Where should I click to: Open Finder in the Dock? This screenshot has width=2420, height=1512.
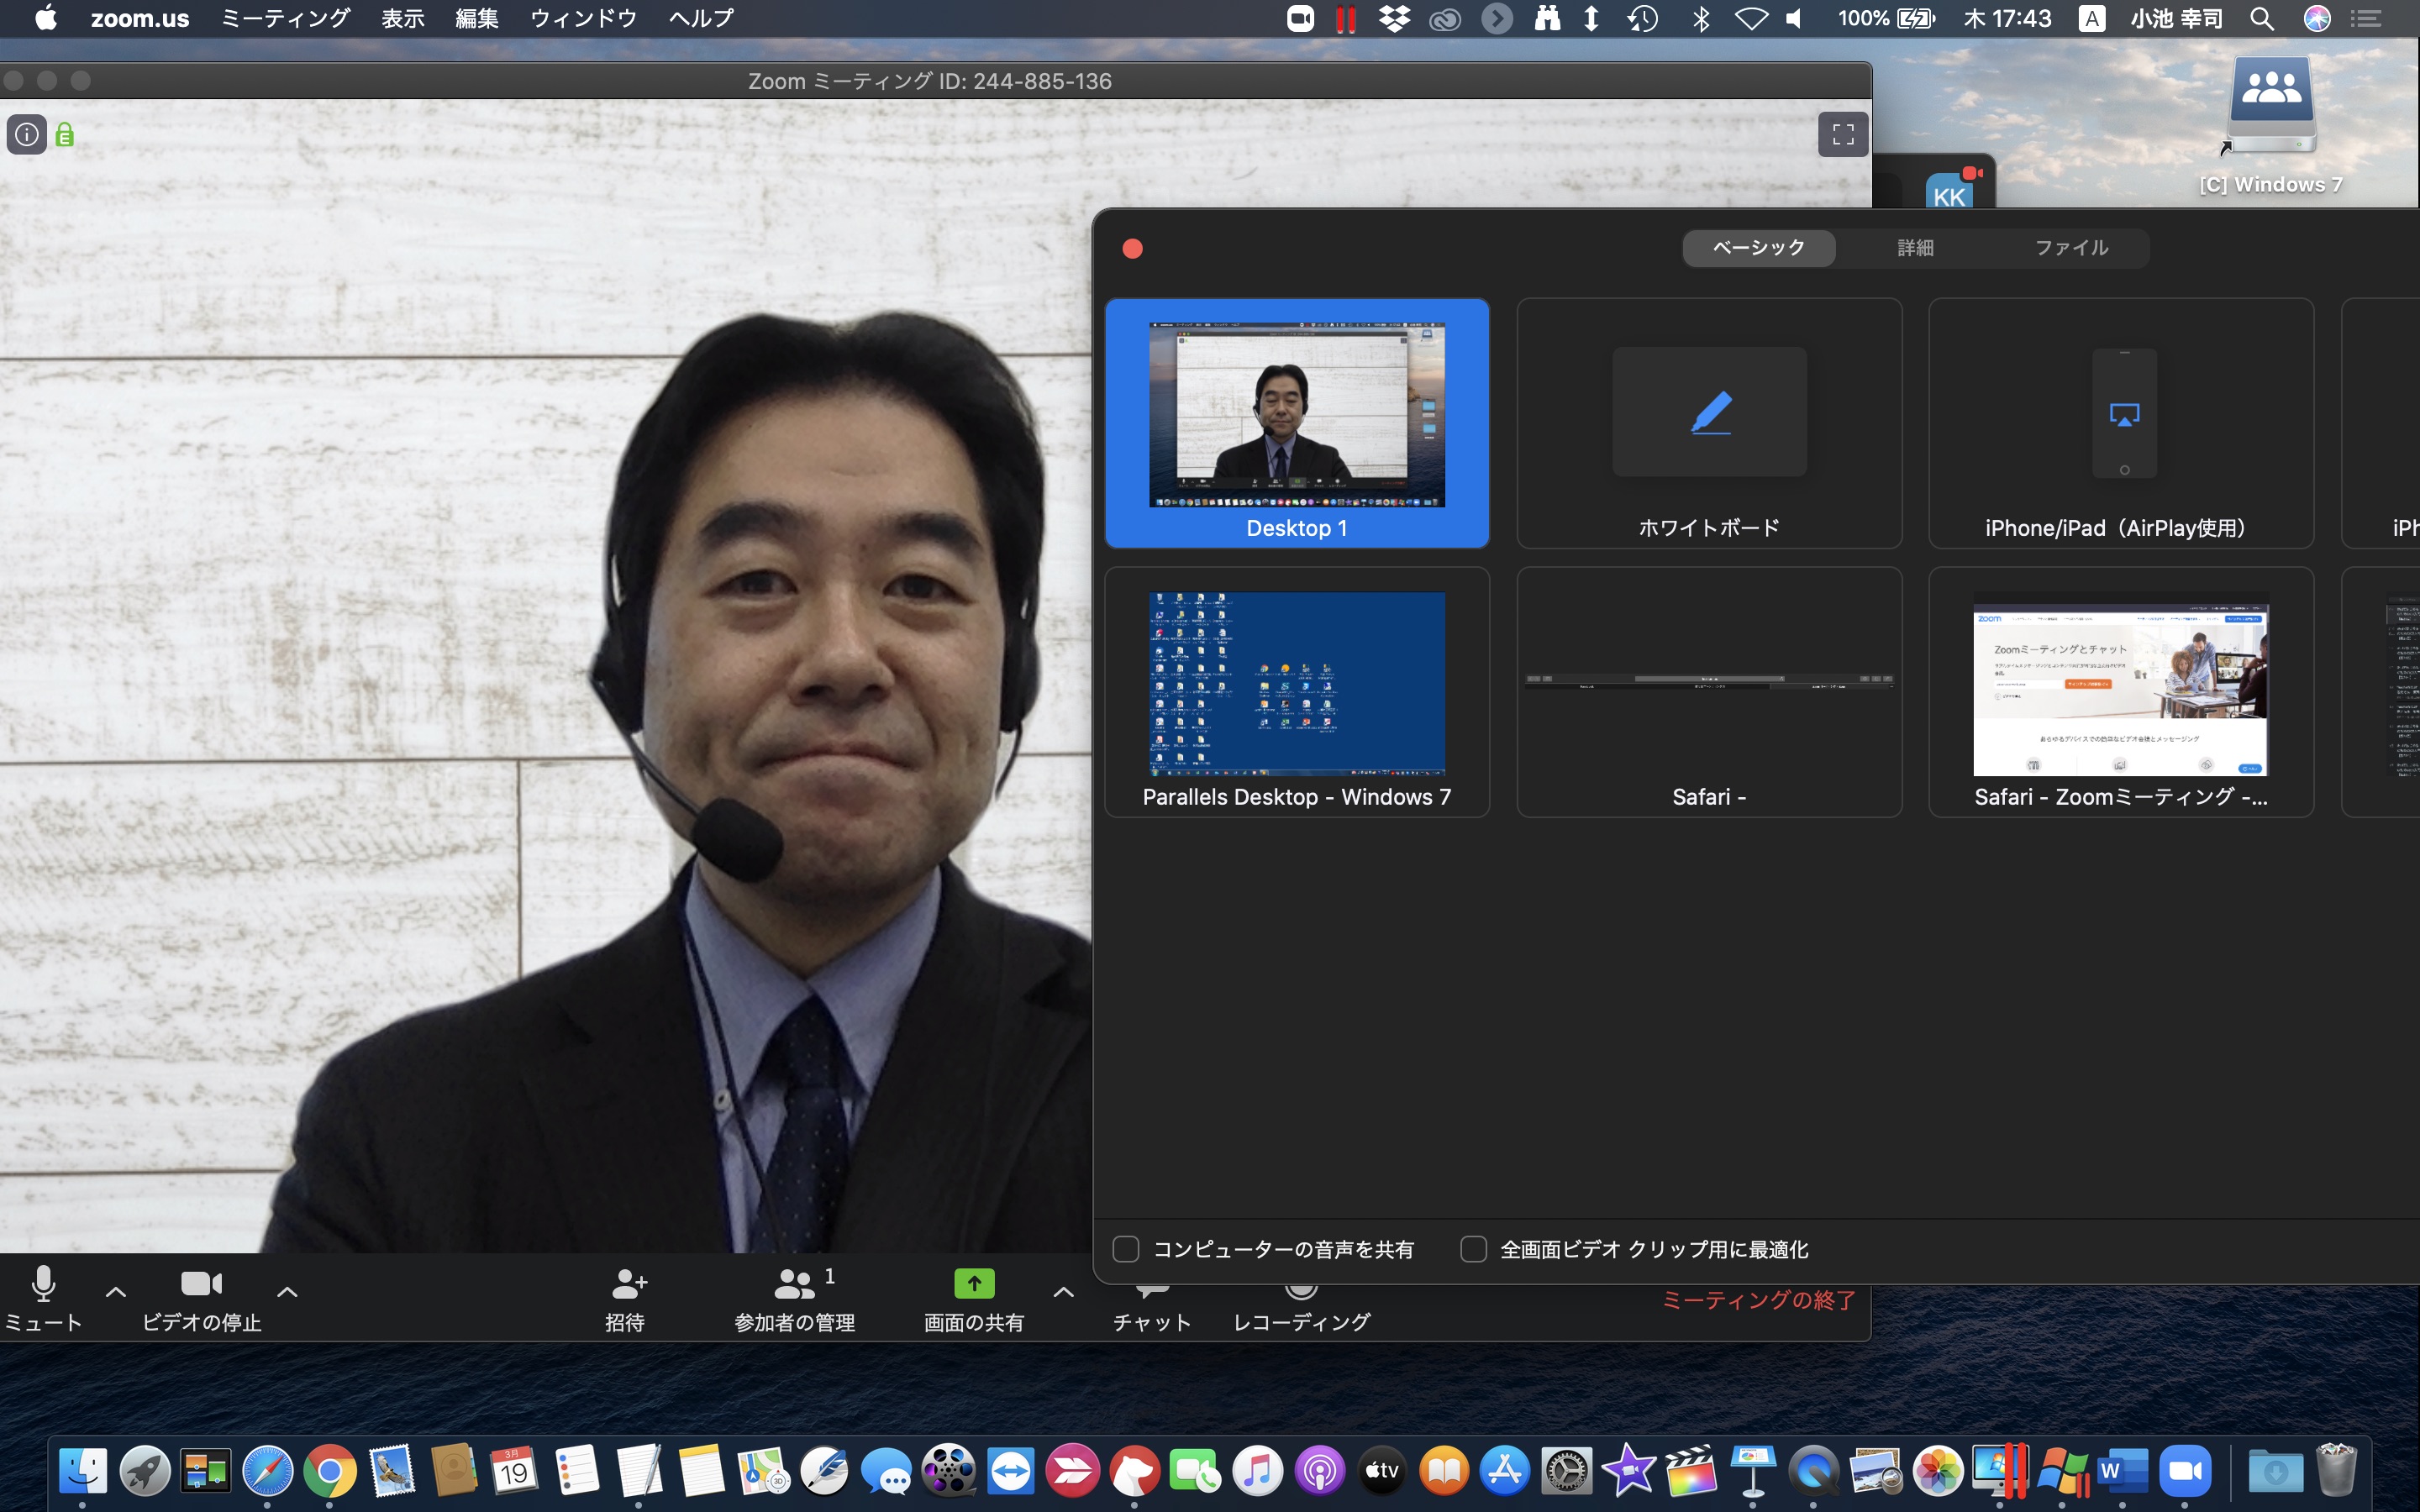(83, 1470)
